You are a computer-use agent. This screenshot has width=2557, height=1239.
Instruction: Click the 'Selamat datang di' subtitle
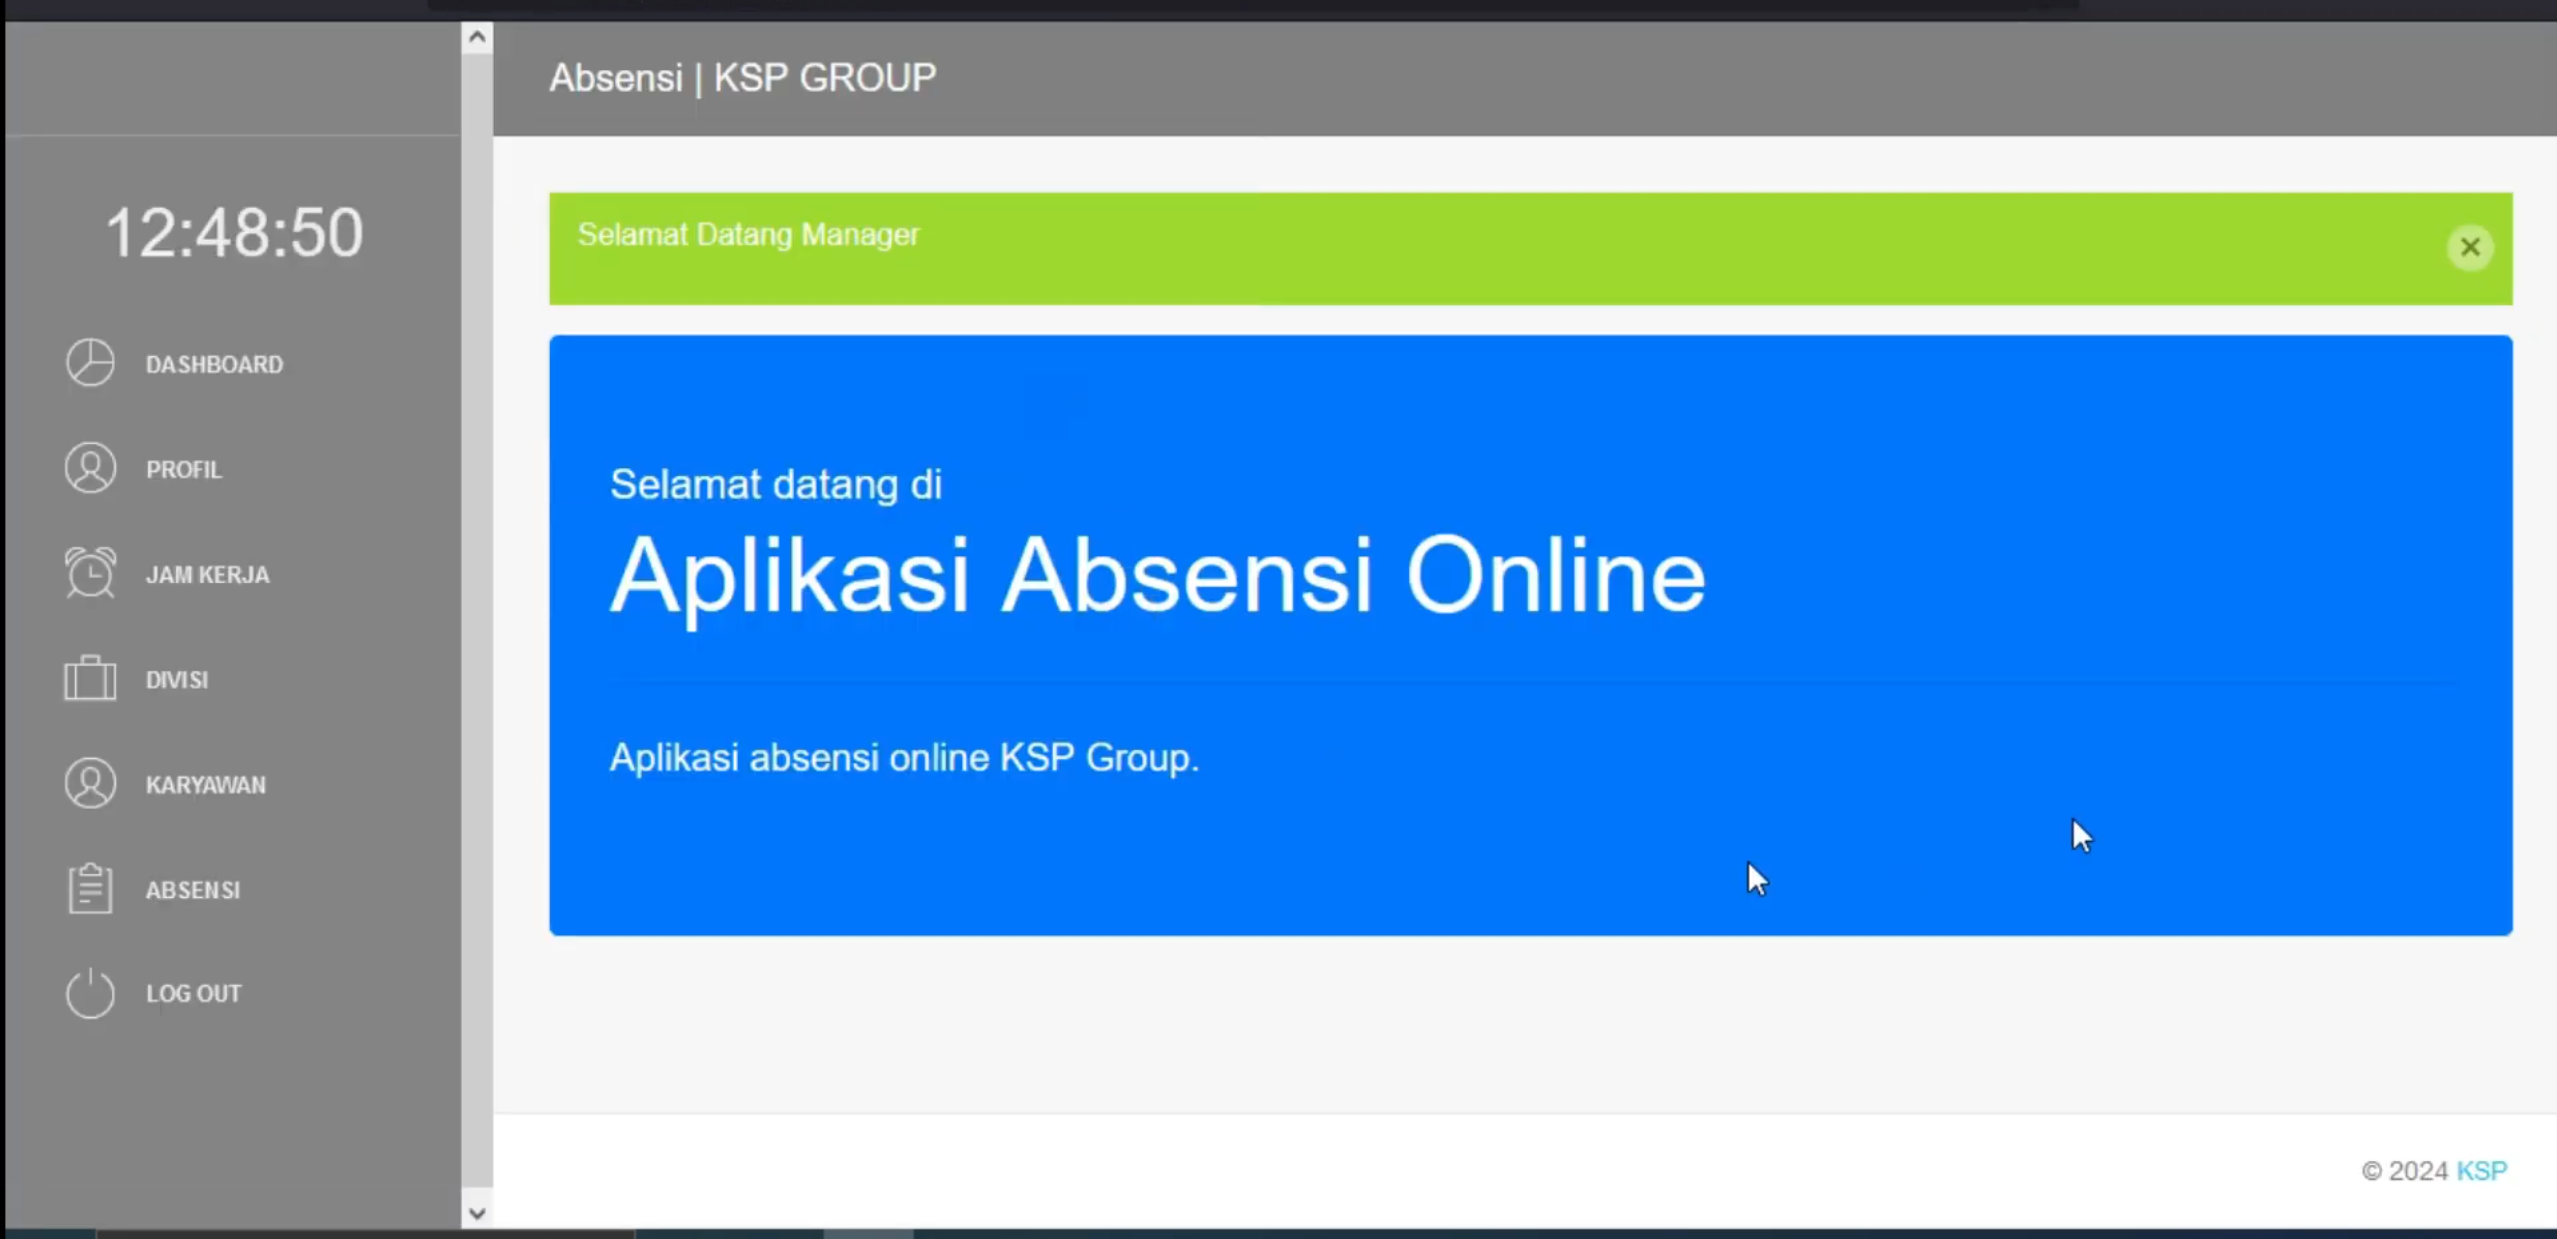coord(776,484)
